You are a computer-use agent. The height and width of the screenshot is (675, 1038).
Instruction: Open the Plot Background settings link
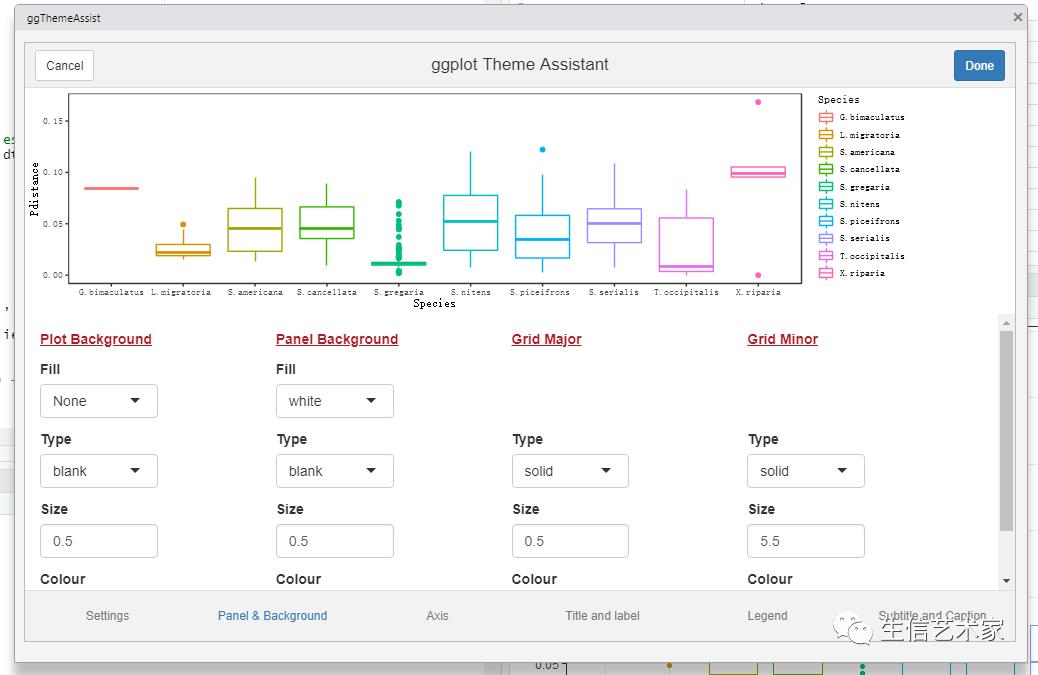click(95, 339)
